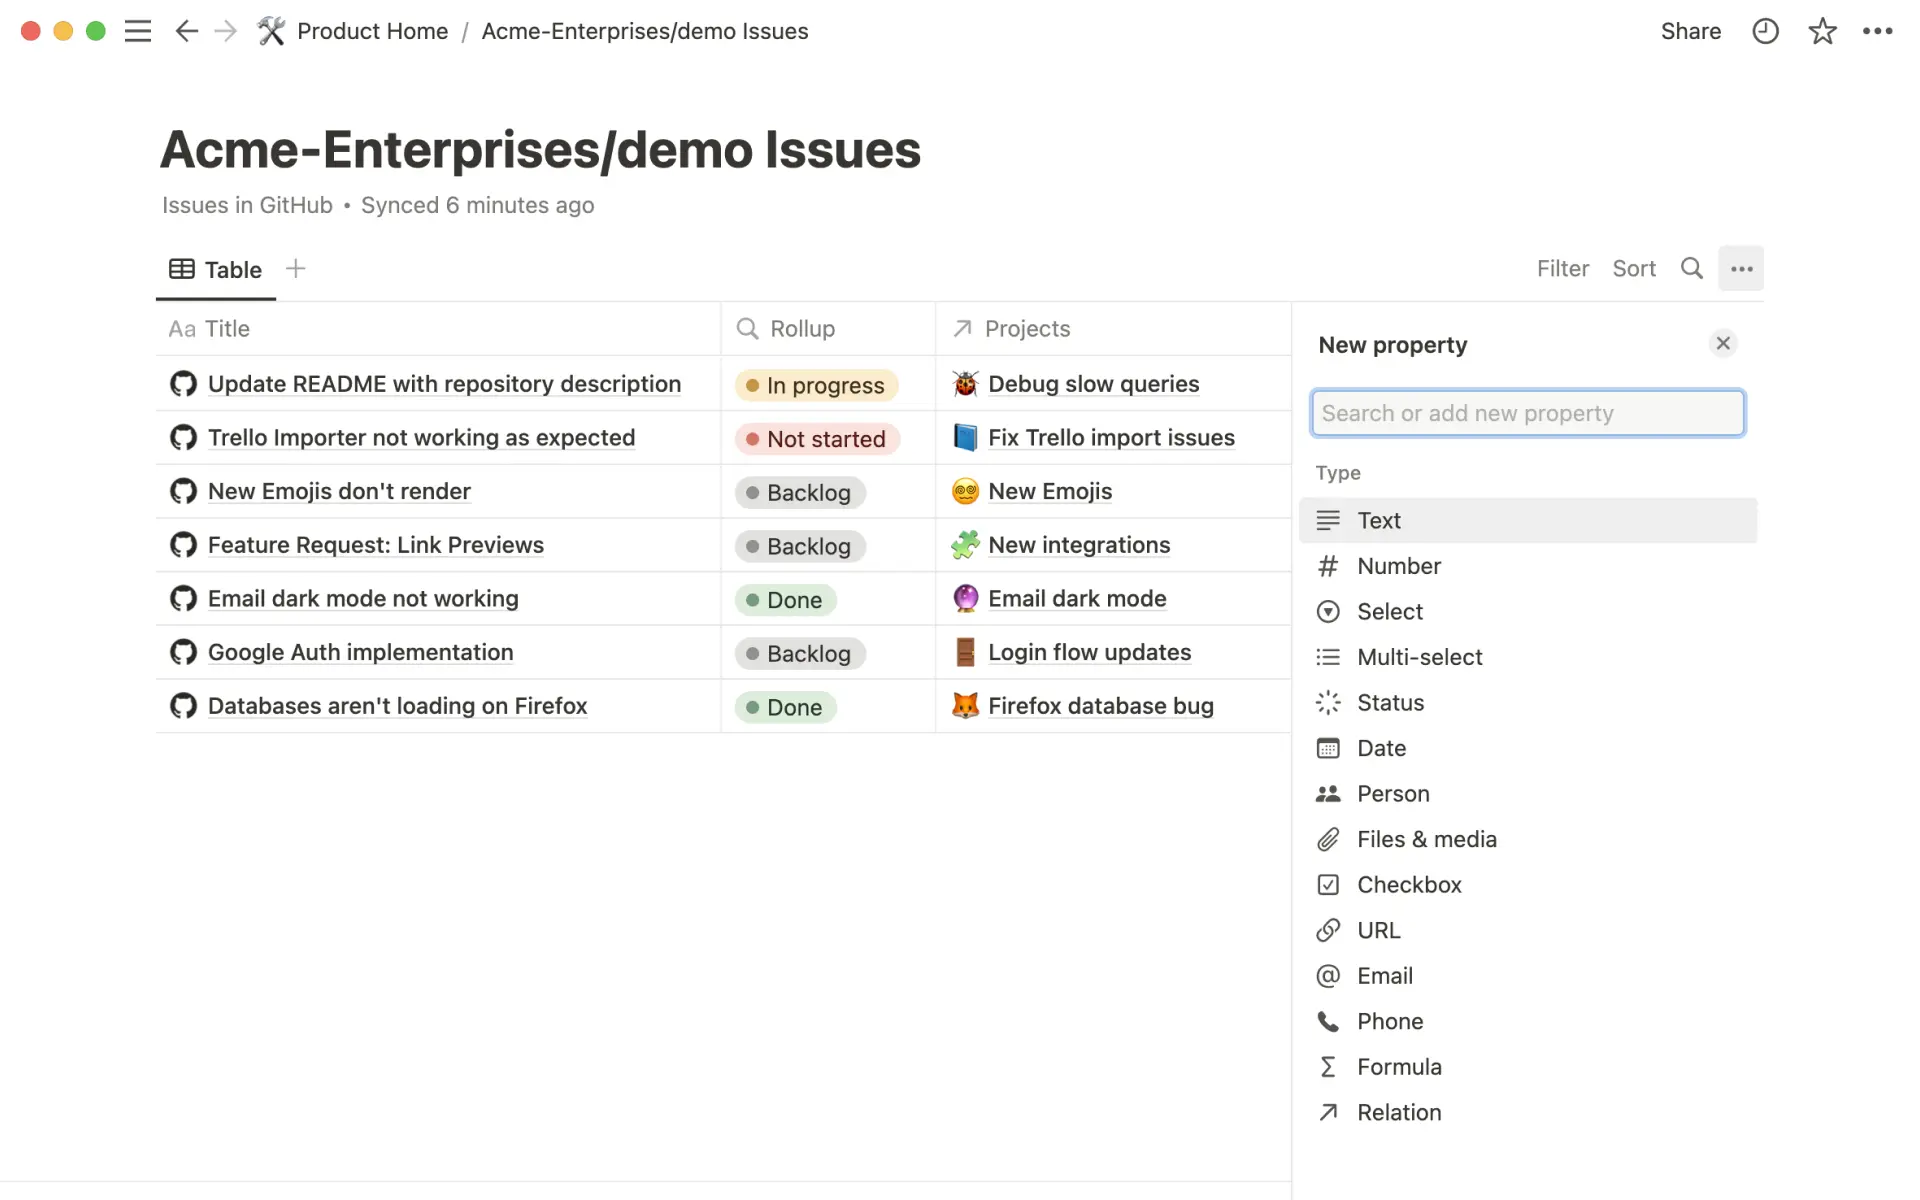Add a new view with plus icon
The height and width of the screenshot is (1200, 1920).
pyautogui.click(x=295, y=268)
